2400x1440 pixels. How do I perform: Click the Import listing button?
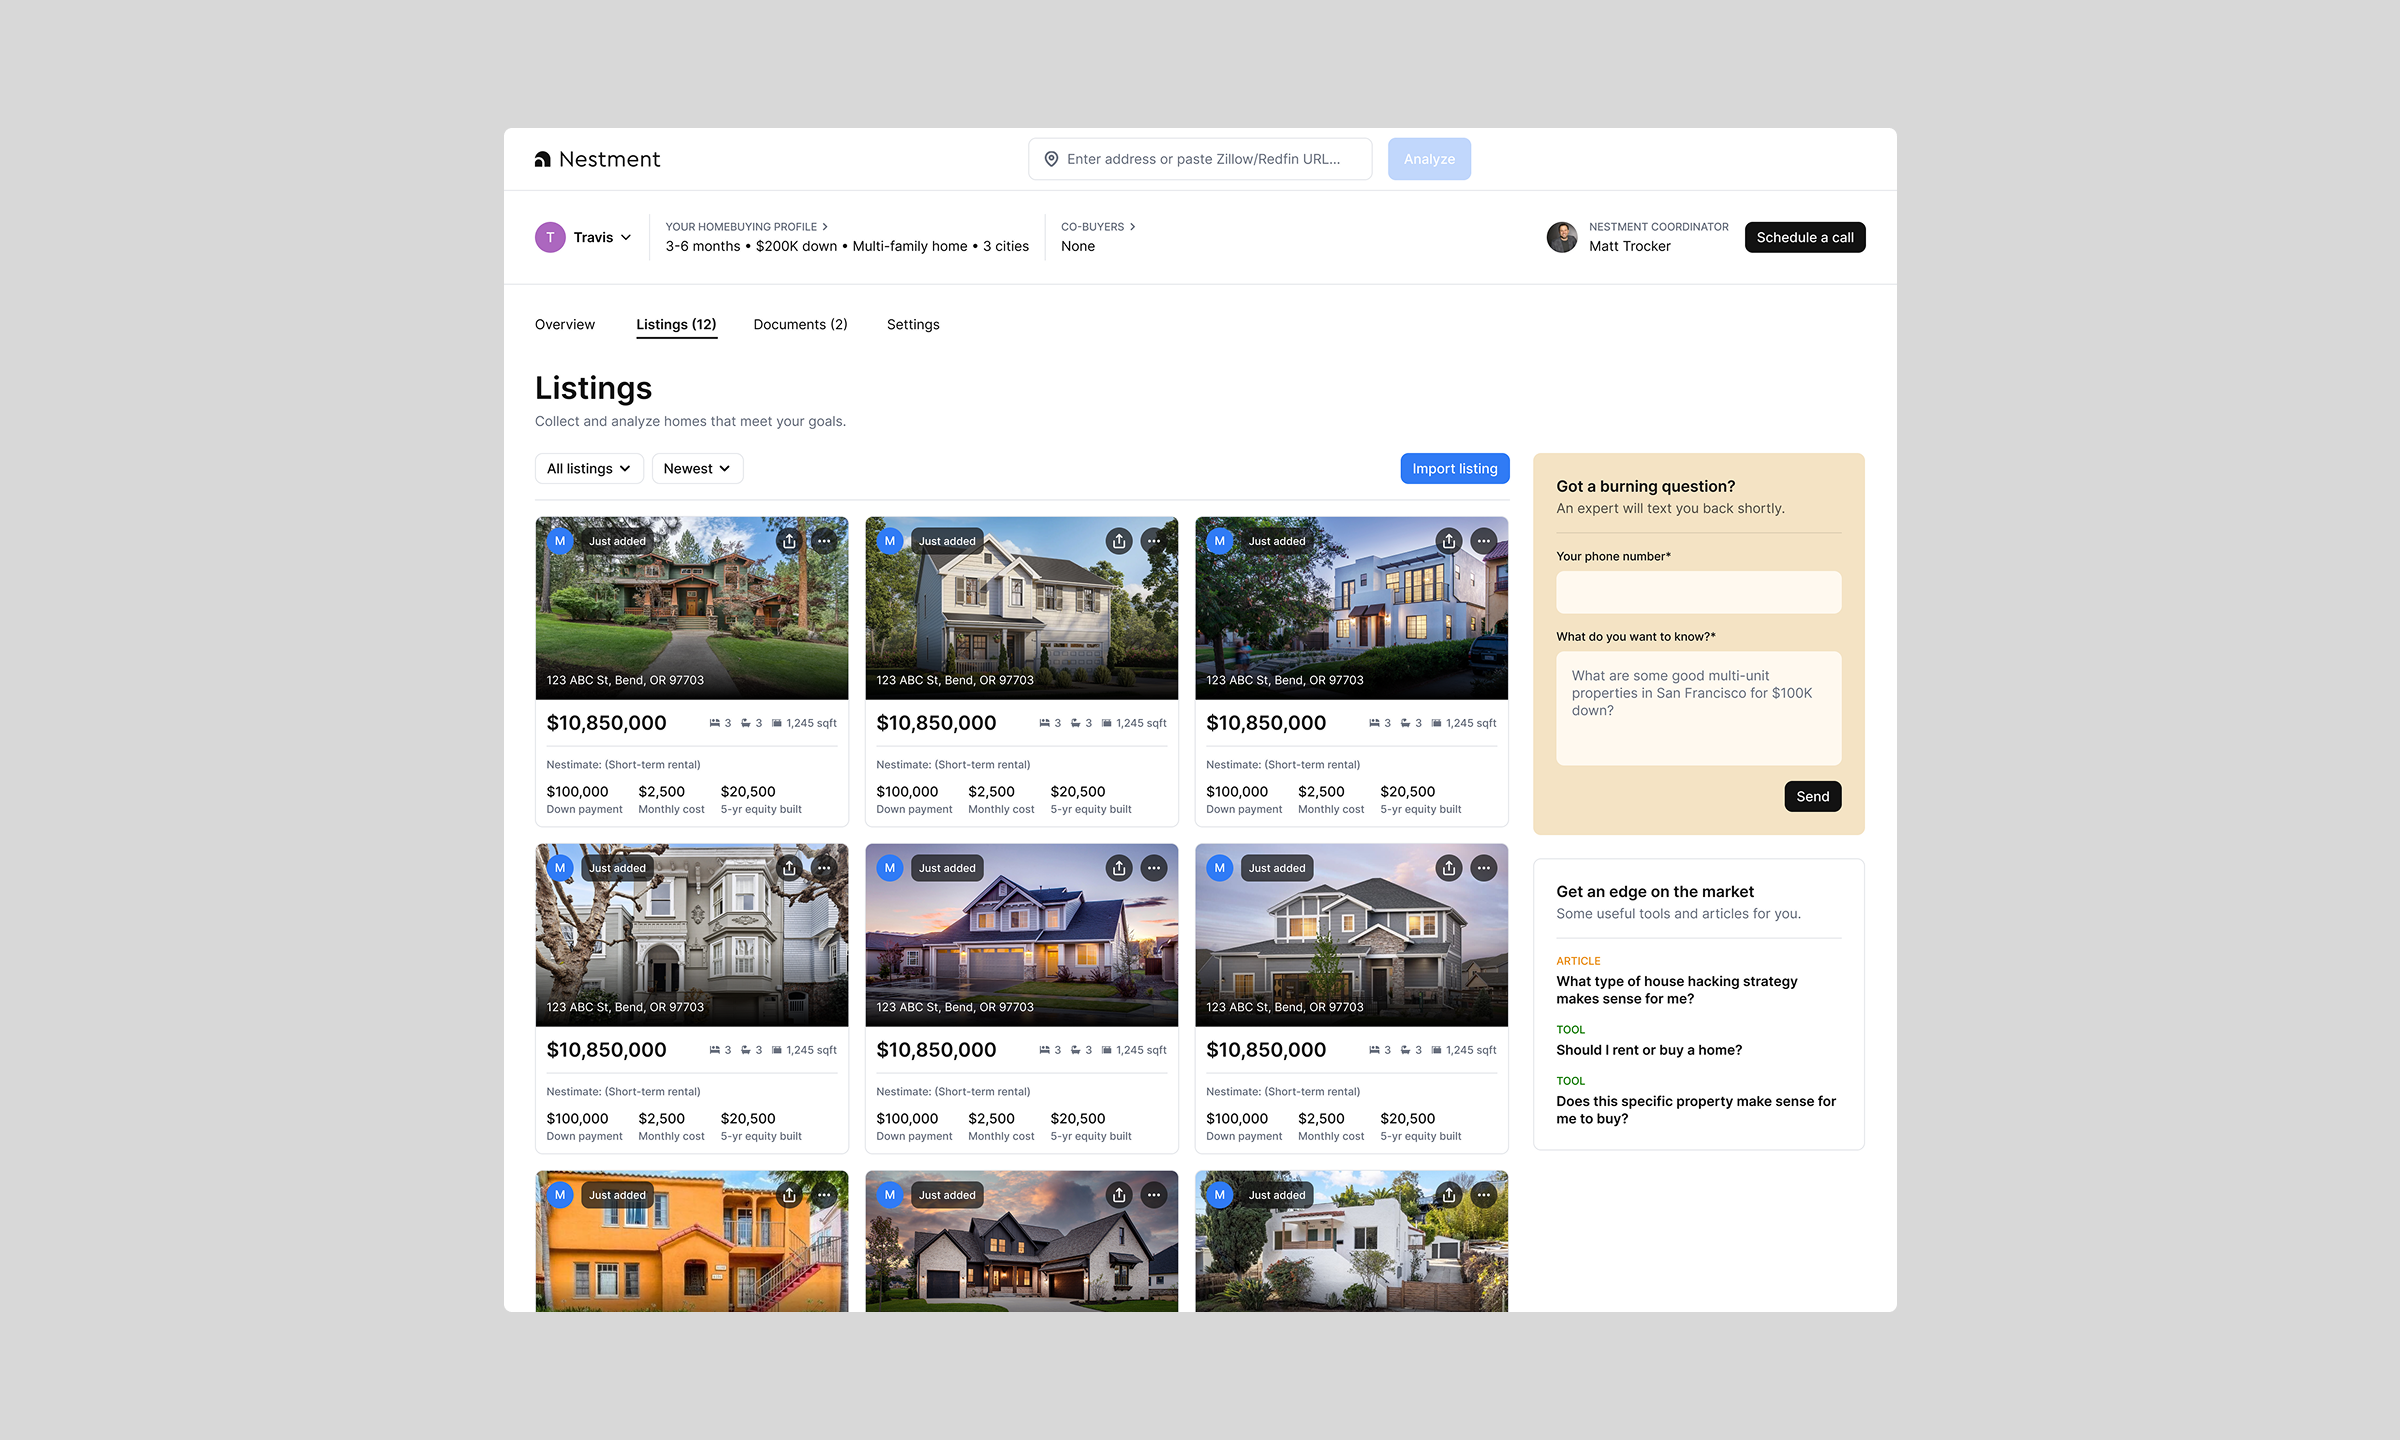(x=1454, y=468)
